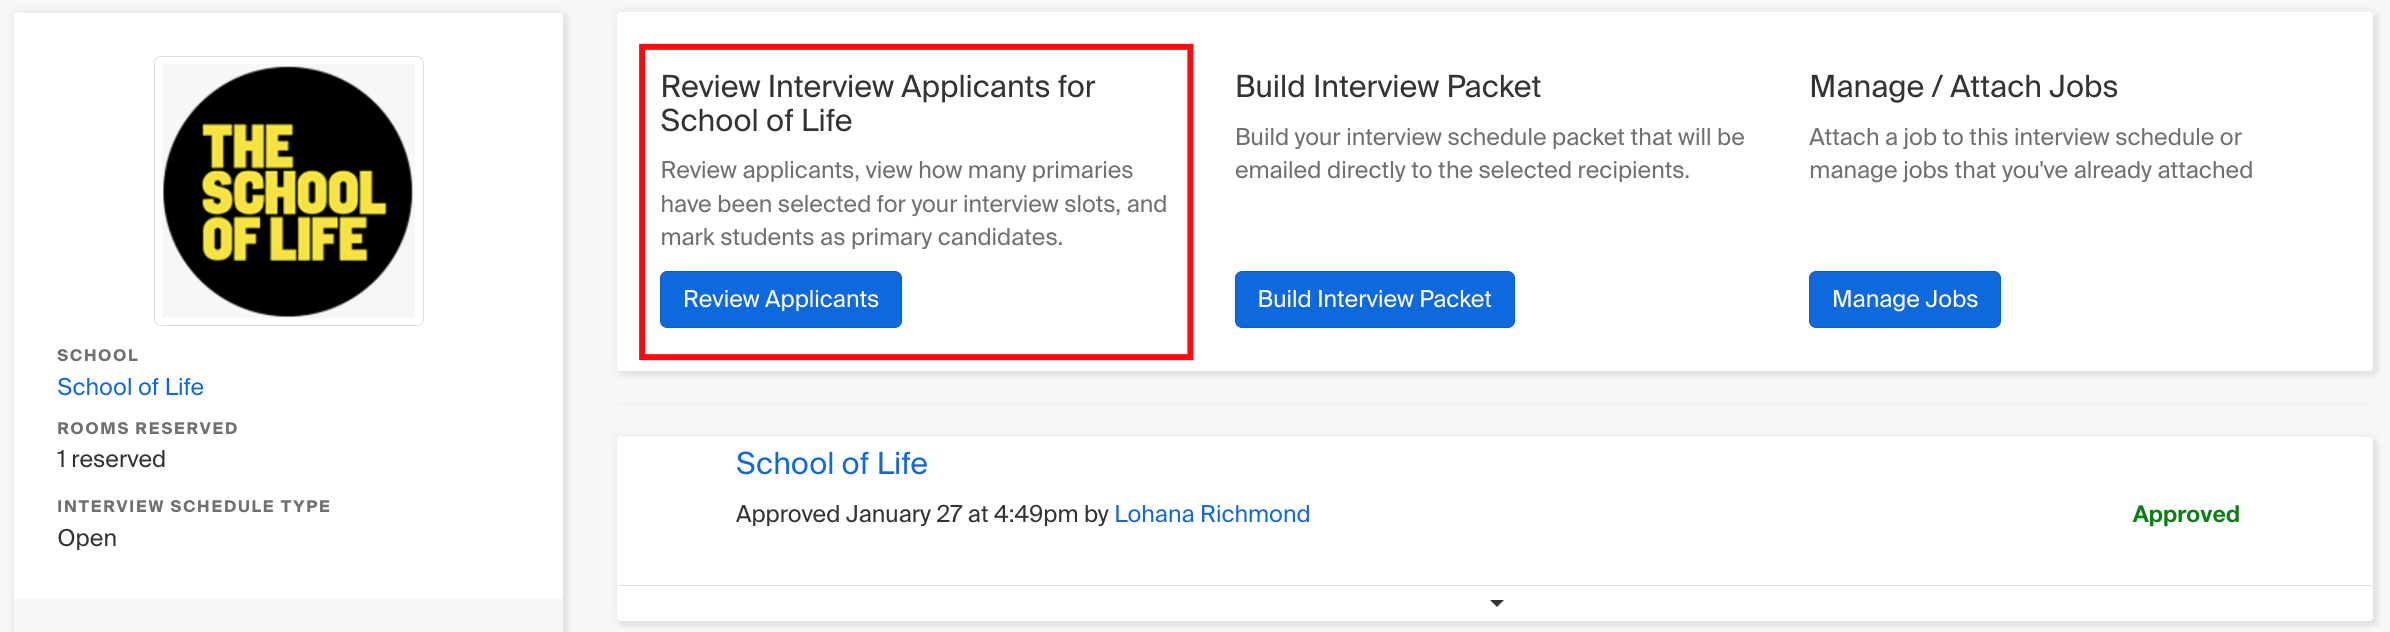
Task: Click 'Review Interview Applicants for School of Life' heading
Action: click(x=878, y=103)
